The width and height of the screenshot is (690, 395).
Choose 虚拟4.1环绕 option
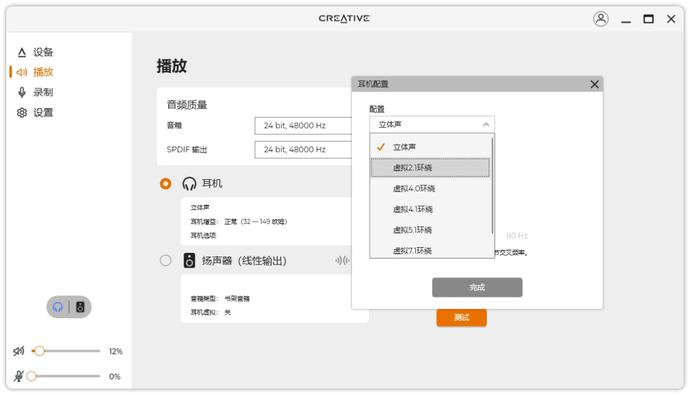pyautogui.click(x=430, y=209)
